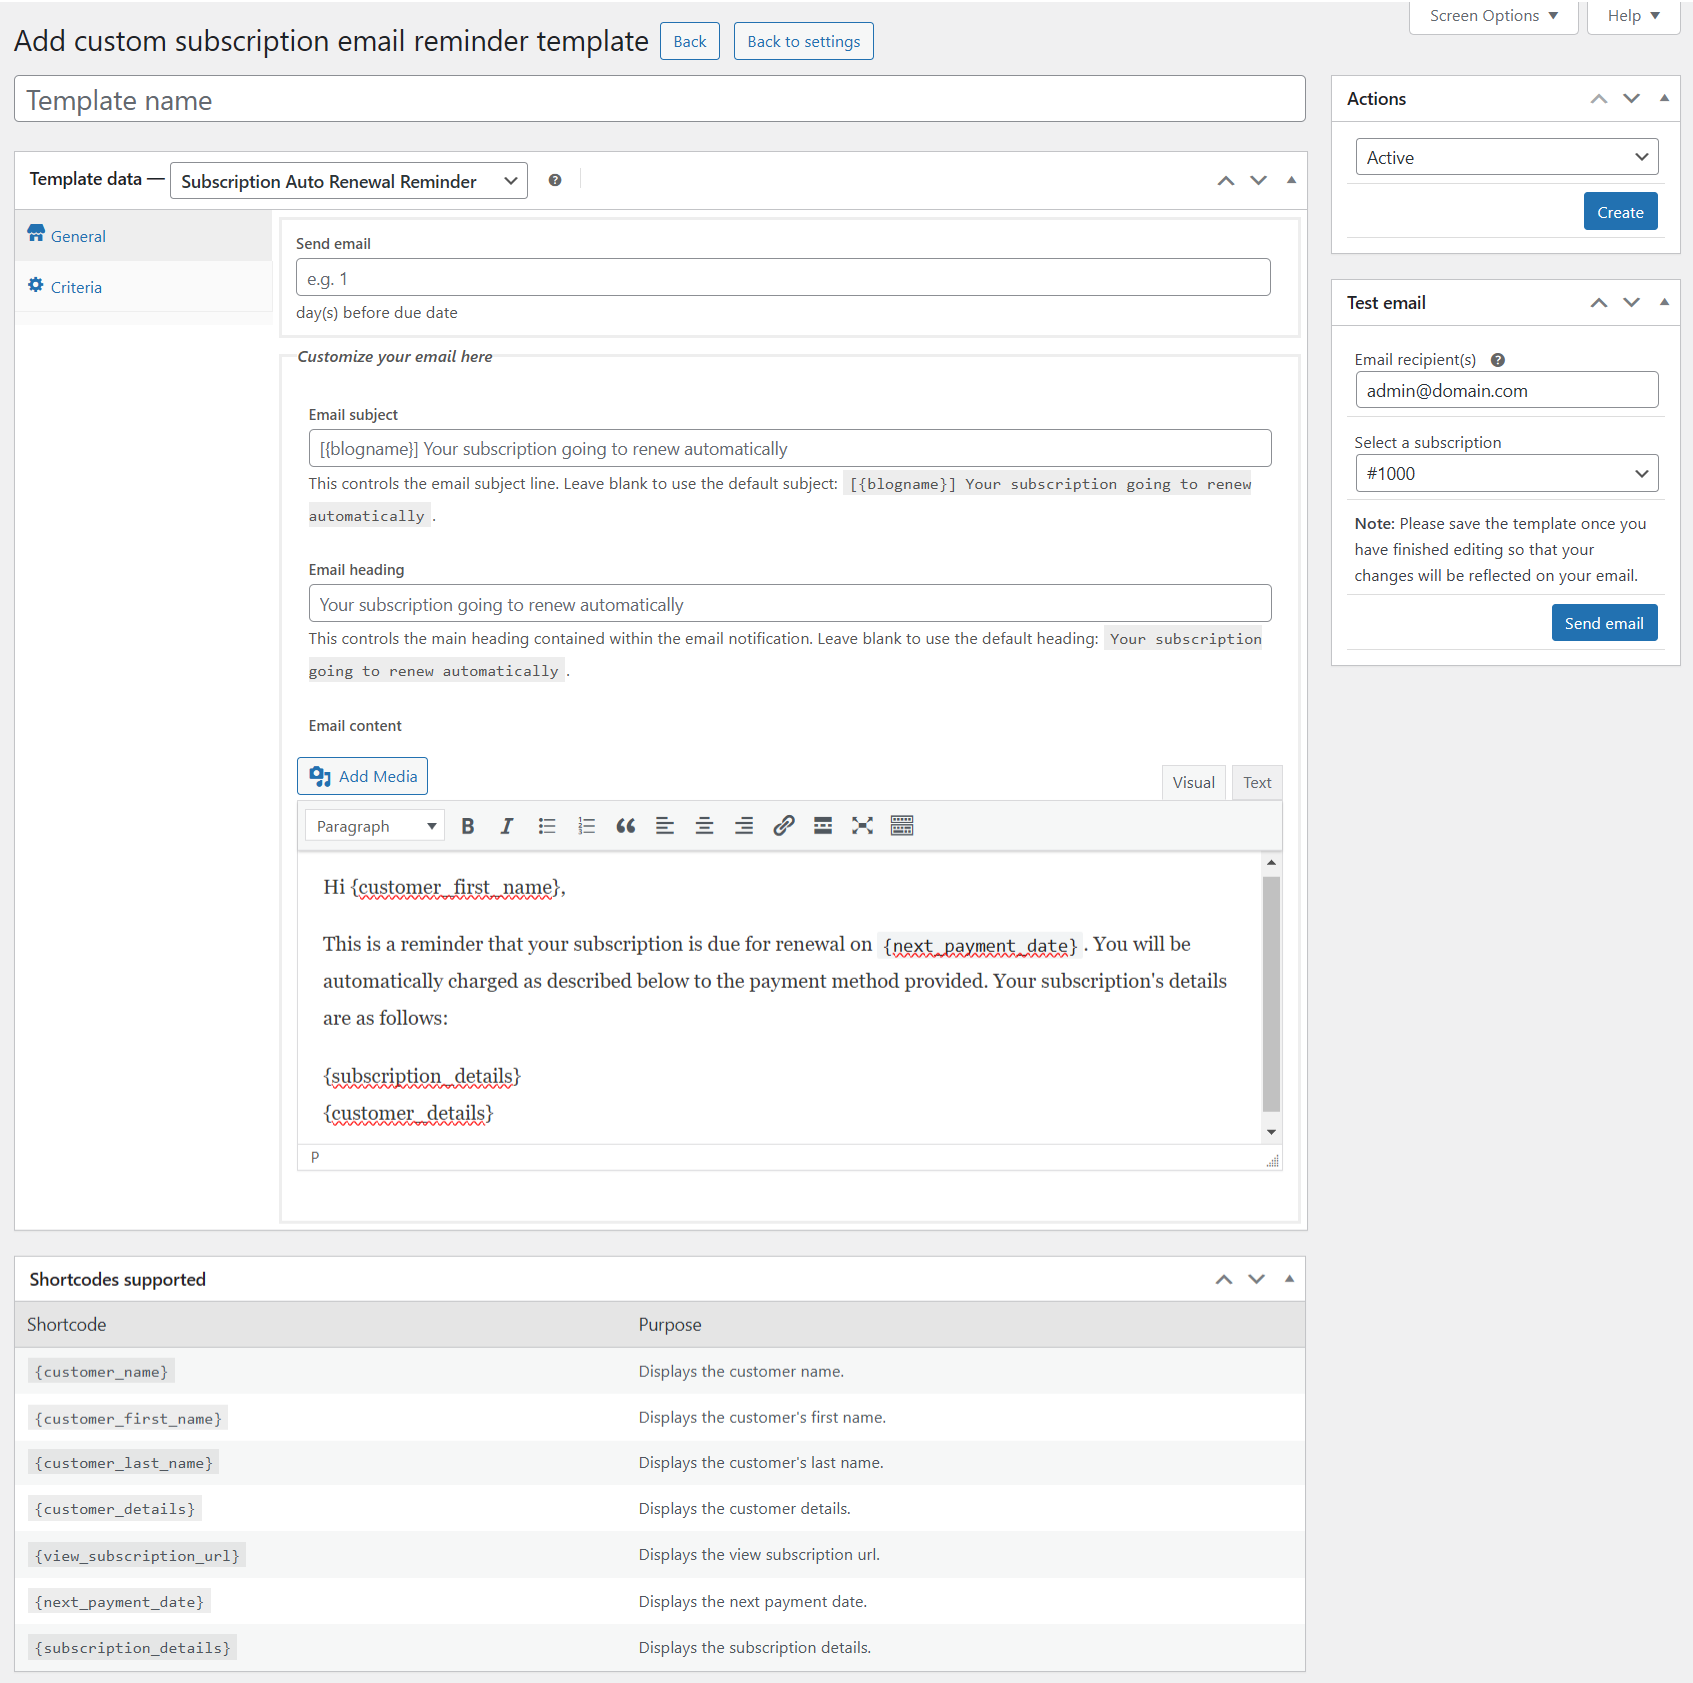1693x1683 pixels.
Task: Apply blockquote formatting
Action: [626, 825]
